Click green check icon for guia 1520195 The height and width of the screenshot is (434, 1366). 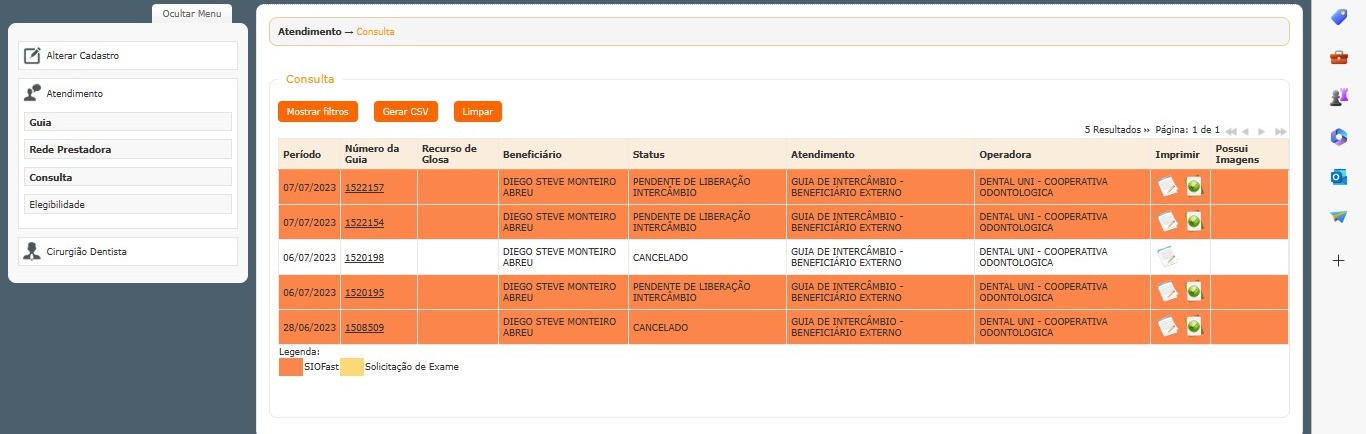(1193, 292)
